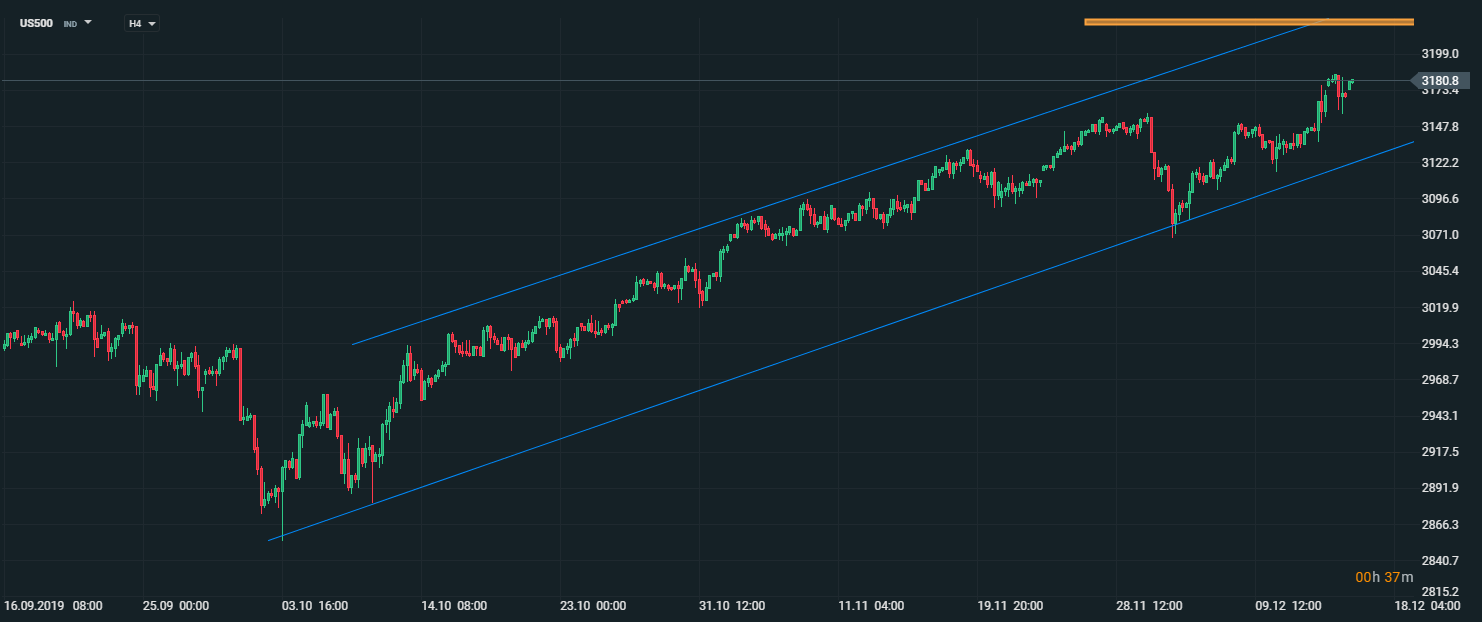Click the 16.09.2019 08:00 time label

click(52, 606)
